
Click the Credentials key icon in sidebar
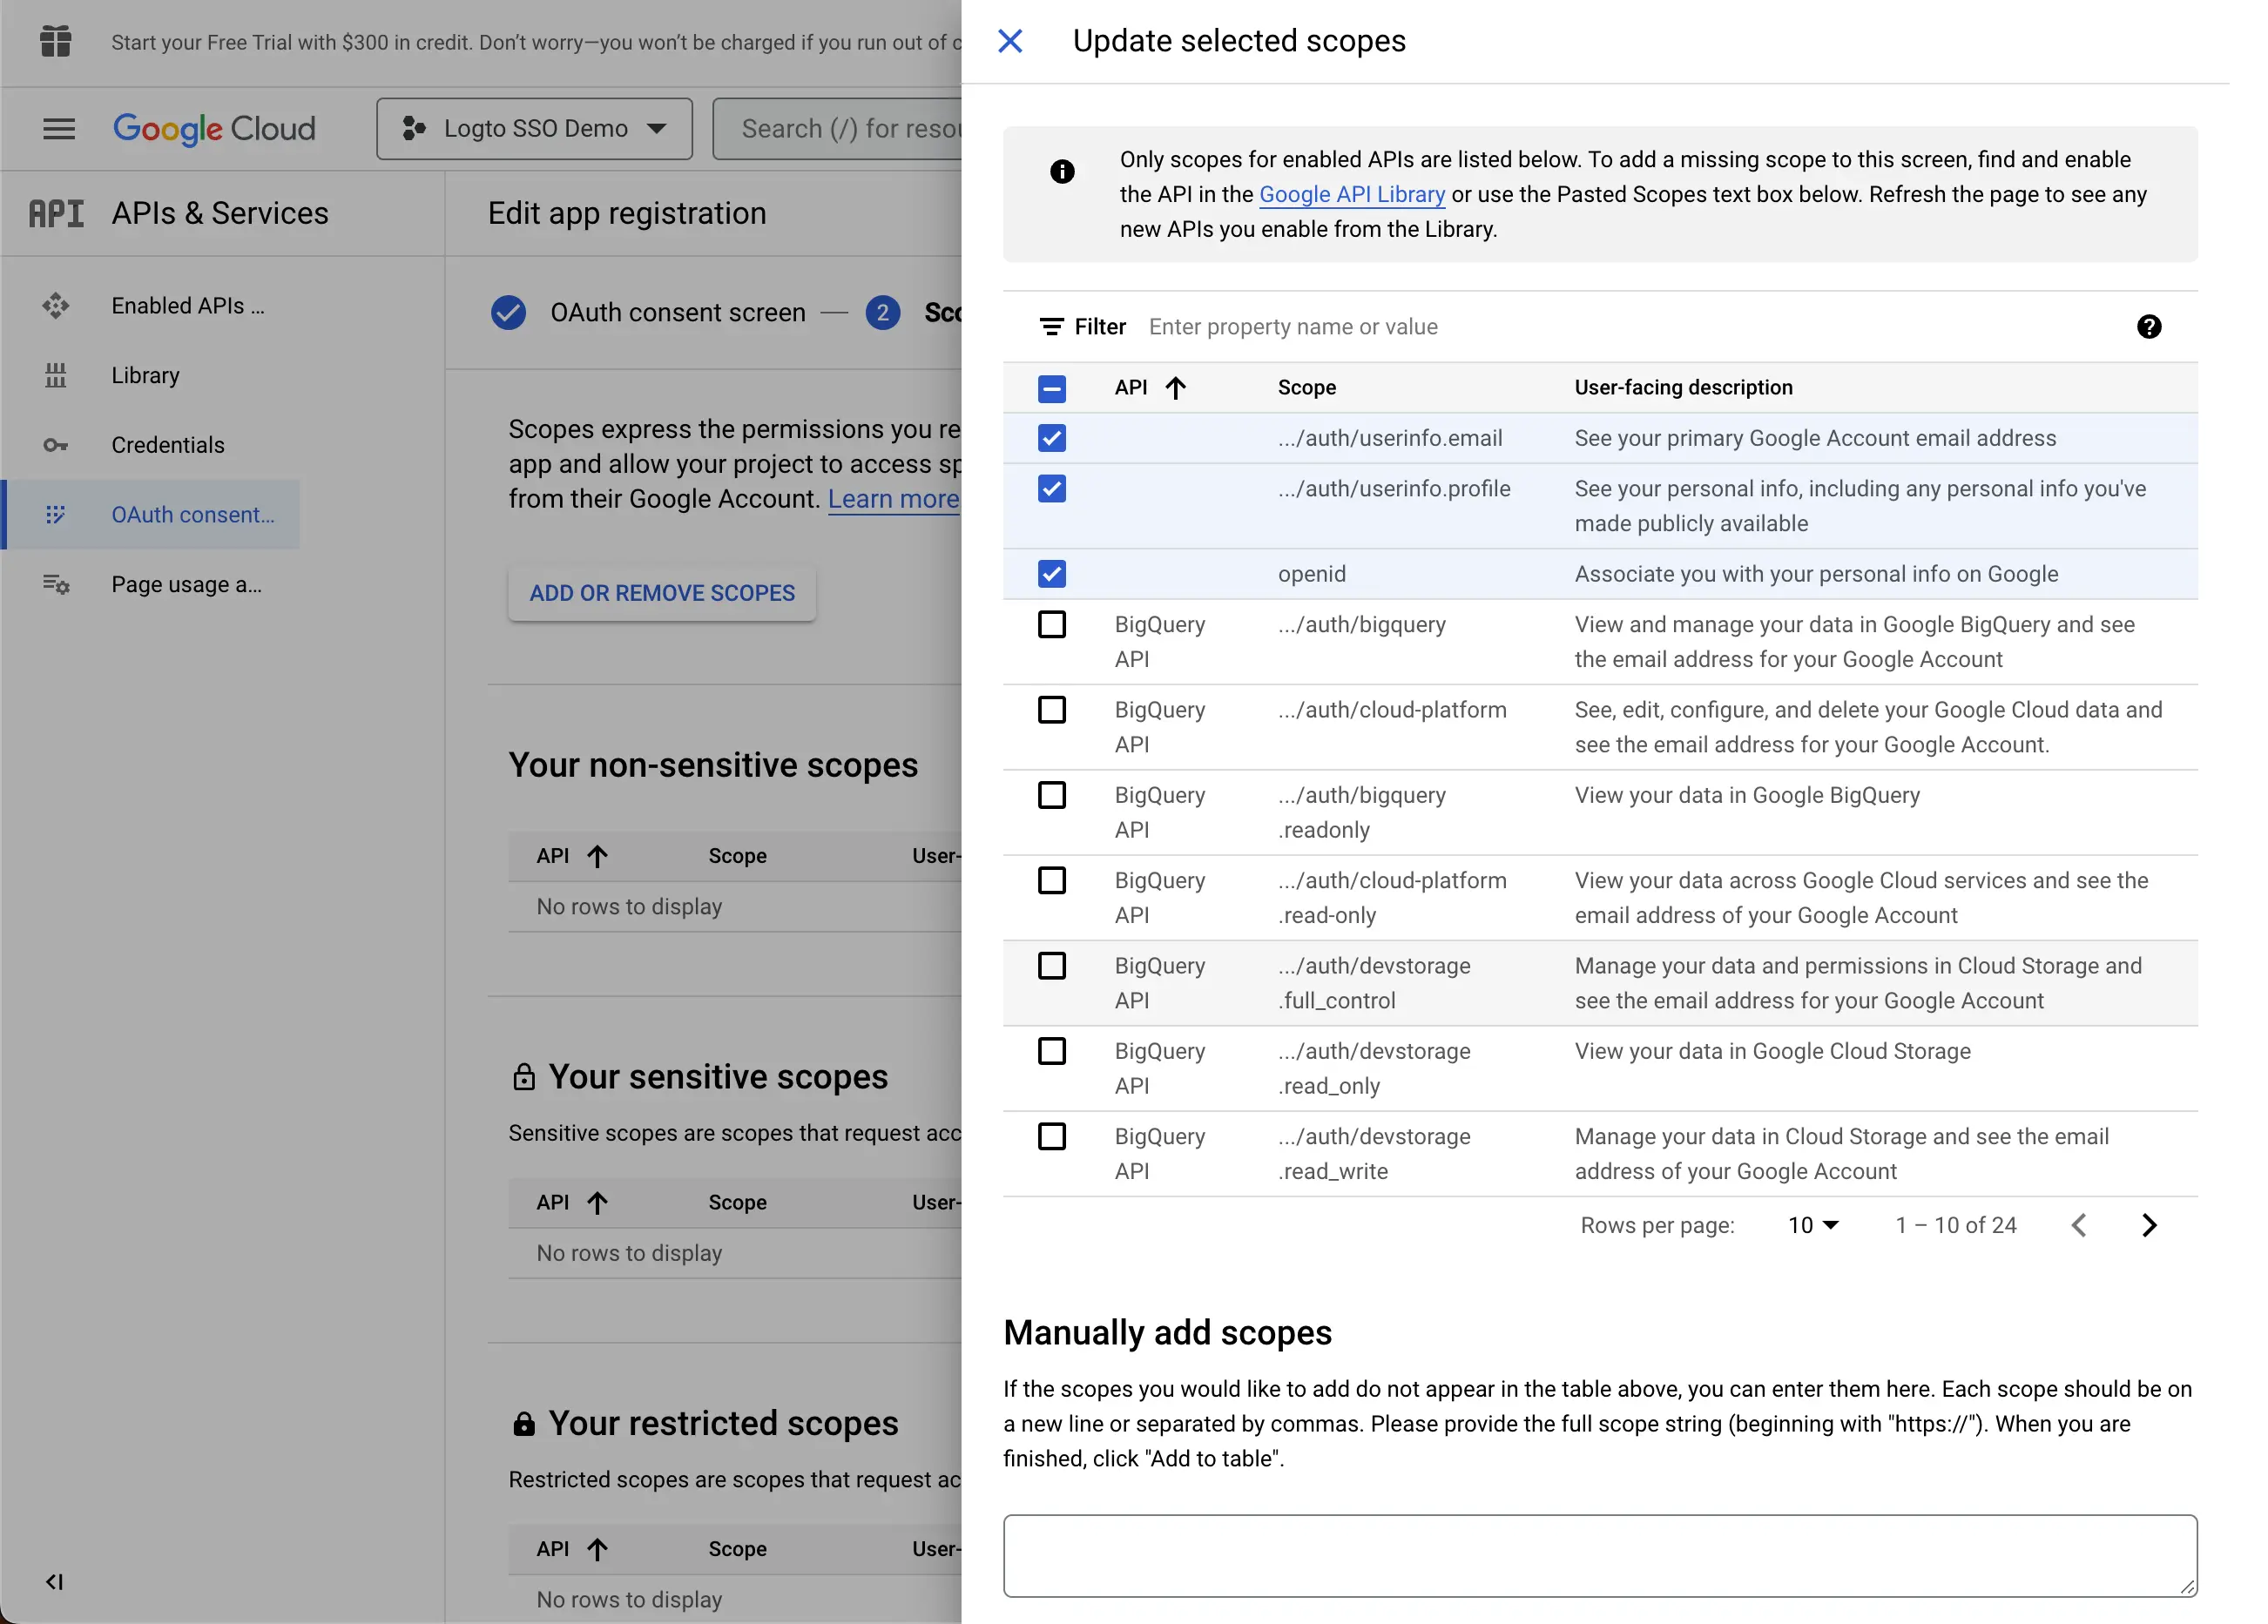pos(55,445)
